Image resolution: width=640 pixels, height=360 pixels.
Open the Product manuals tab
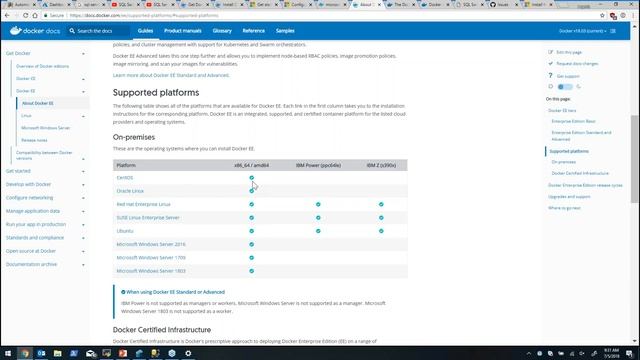click(182, 31)
